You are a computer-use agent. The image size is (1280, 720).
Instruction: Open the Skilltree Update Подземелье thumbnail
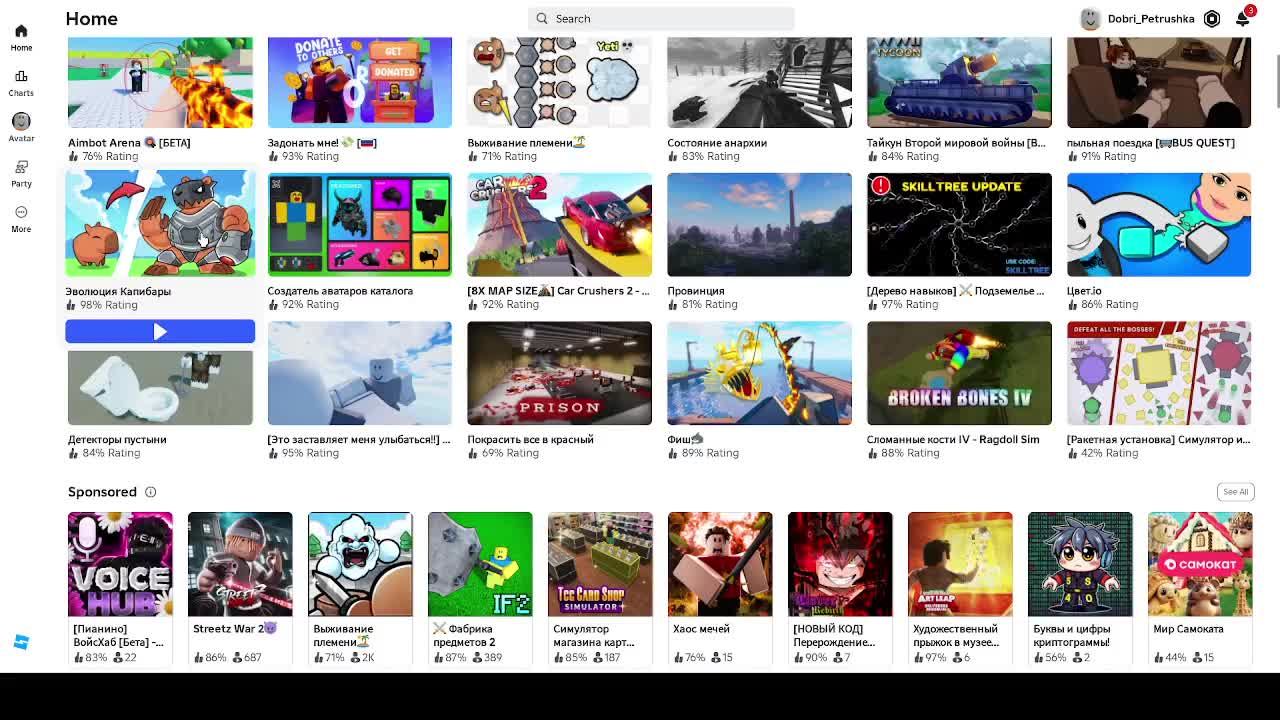pyautogui.click(x=959, y=225)
